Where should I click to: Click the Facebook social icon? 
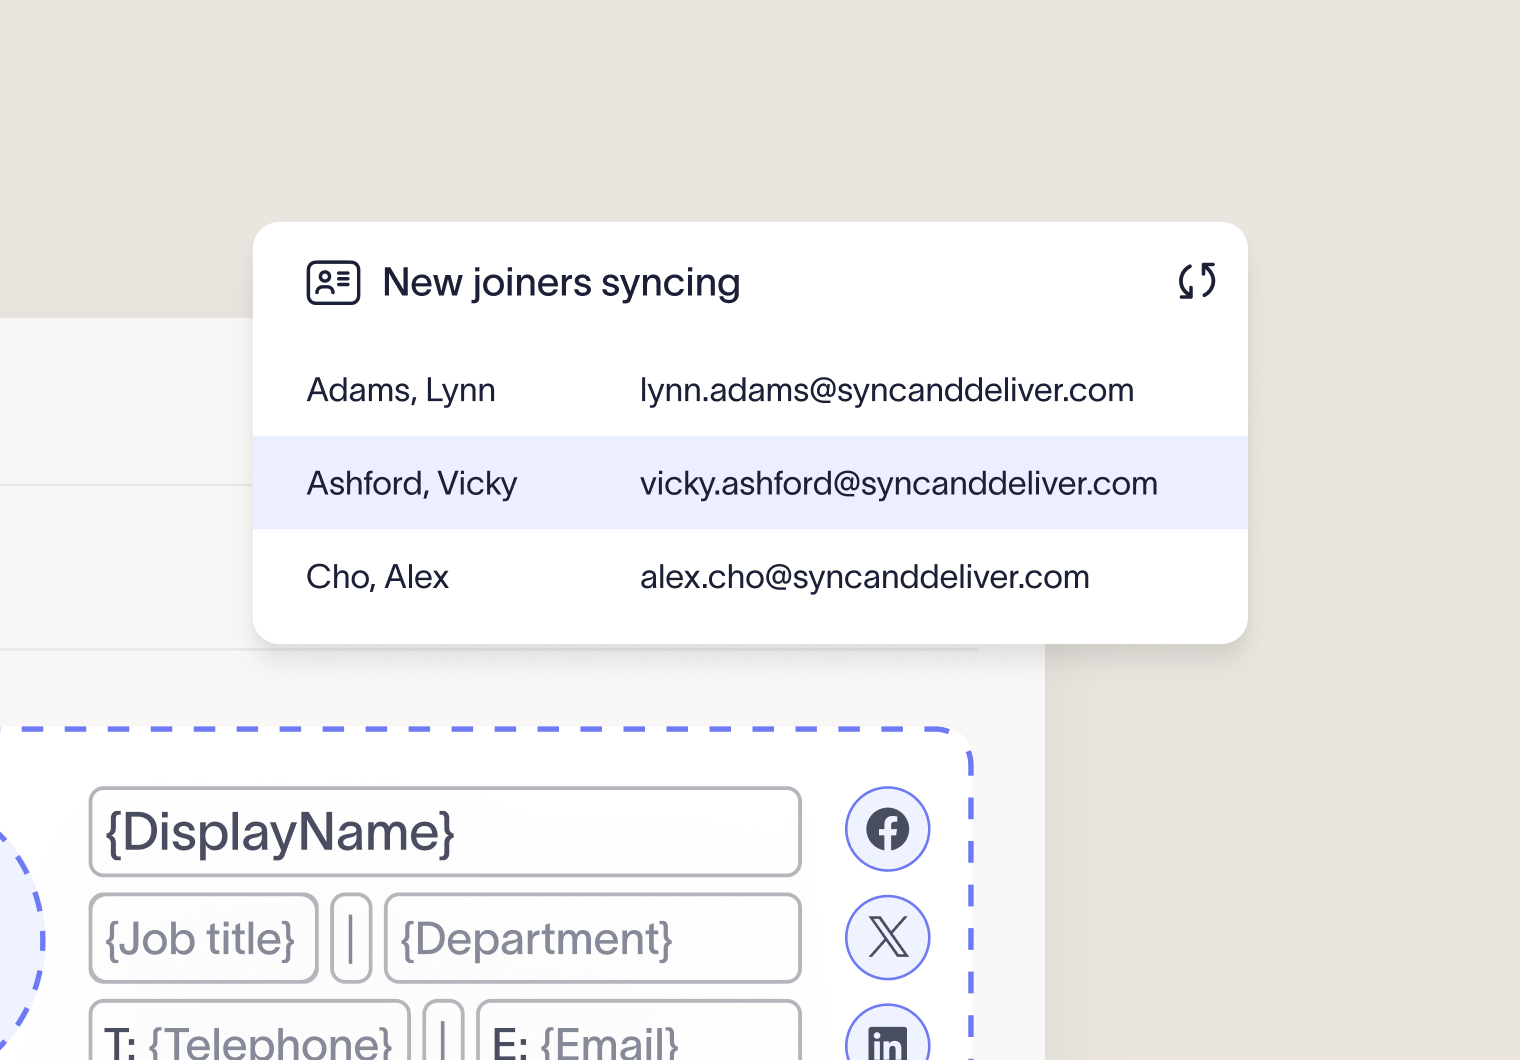[887, 829]
